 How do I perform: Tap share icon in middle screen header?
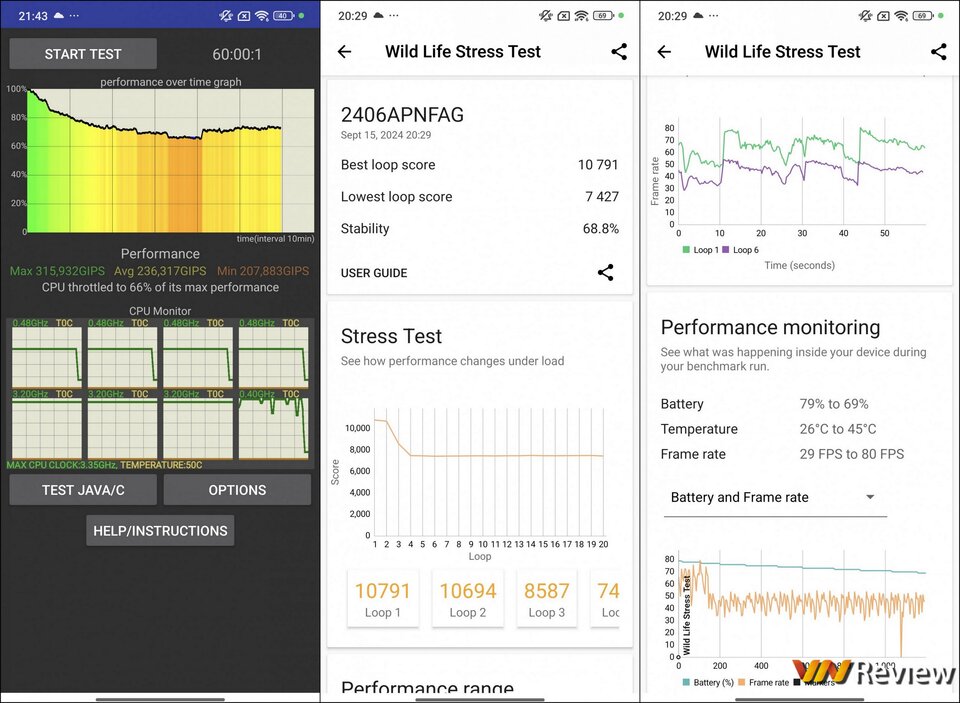tap(619, 51)
